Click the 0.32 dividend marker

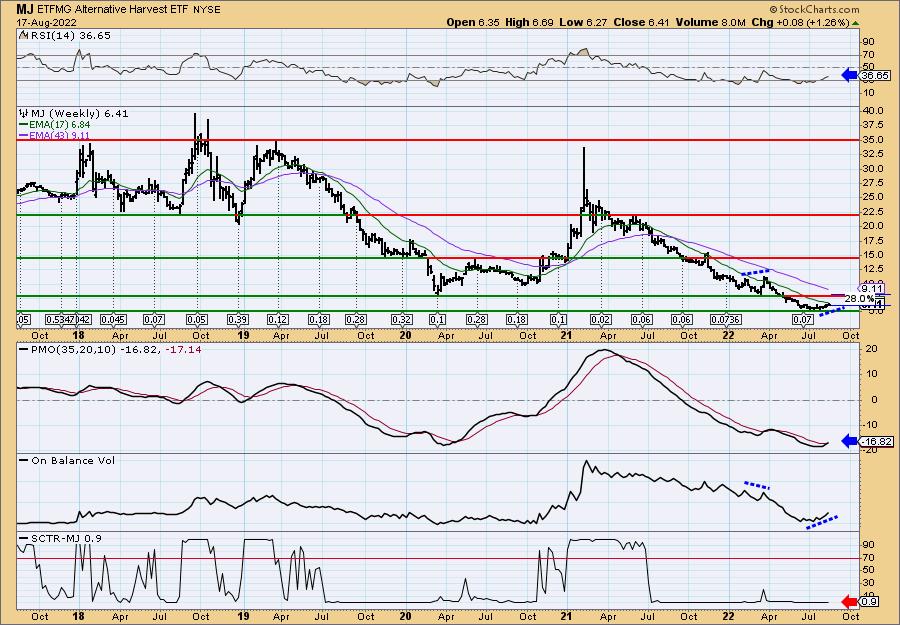click(x=401, y=320)
